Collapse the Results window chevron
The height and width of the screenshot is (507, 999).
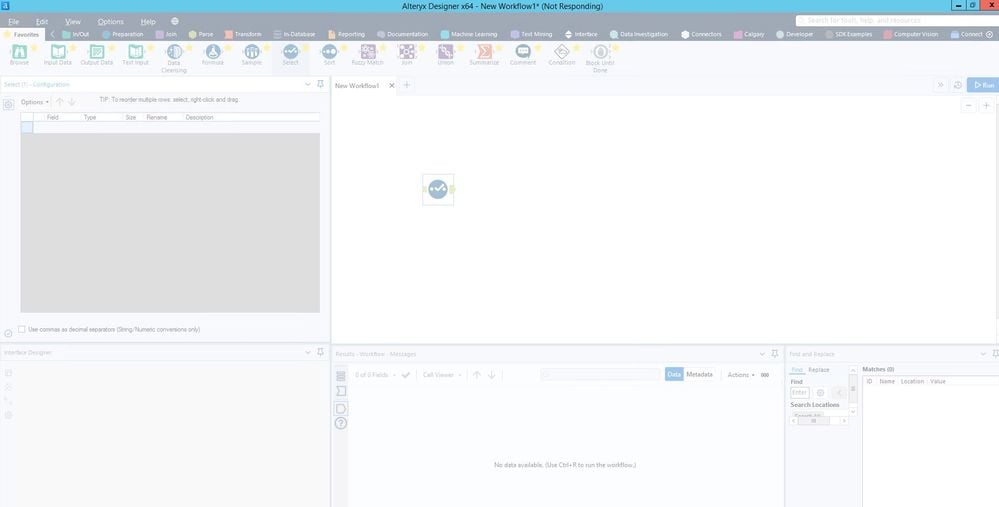pyautogui.click(x=762, y=353)
